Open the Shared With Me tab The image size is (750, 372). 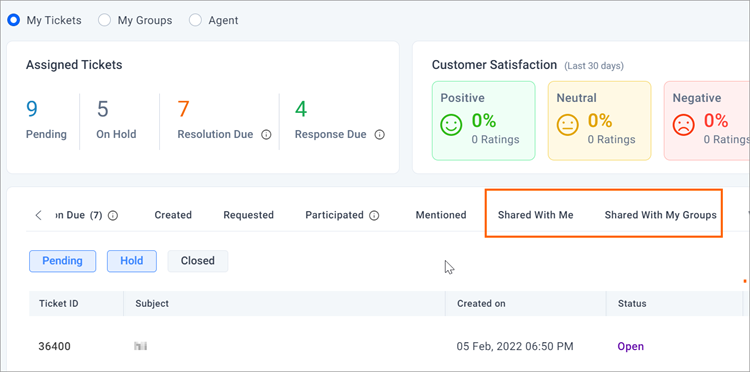(x=535, y=215)
